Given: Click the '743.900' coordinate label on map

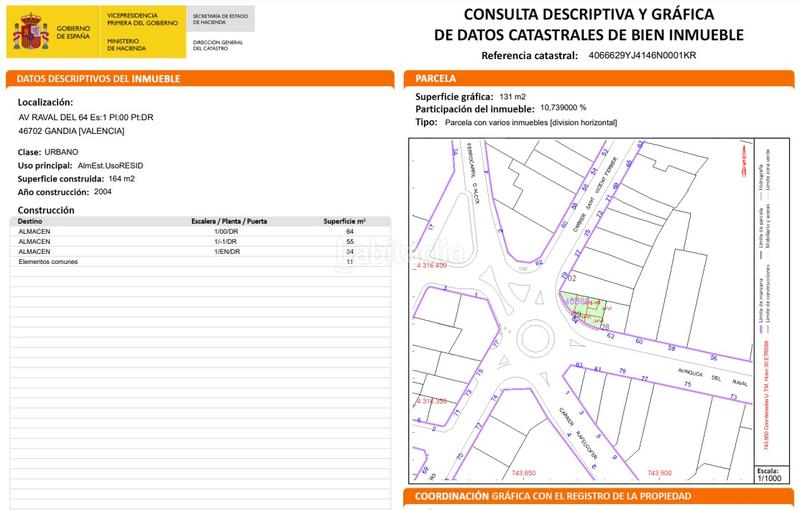Looking at the screenshot, I should point(659,473).
